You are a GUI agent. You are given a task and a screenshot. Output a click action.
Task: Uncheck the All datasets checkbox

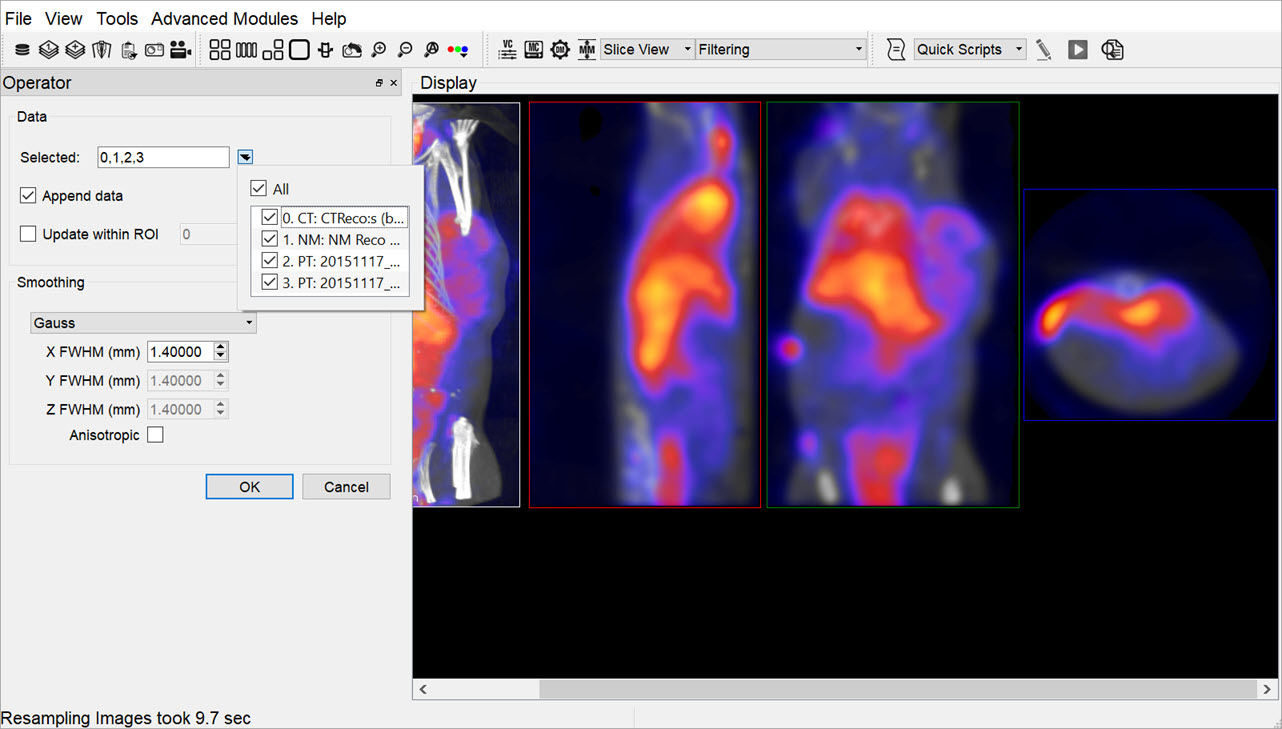[259, 189]
